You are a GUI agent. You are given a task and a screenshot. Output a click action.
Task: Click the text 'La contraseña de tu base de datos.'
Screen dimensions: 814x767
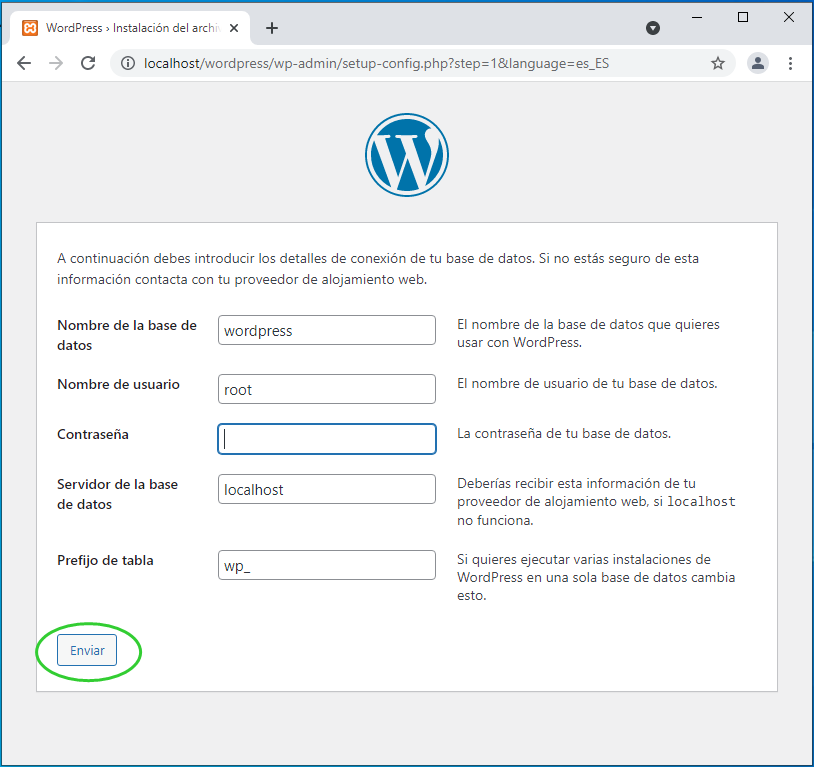click(564, 433)
